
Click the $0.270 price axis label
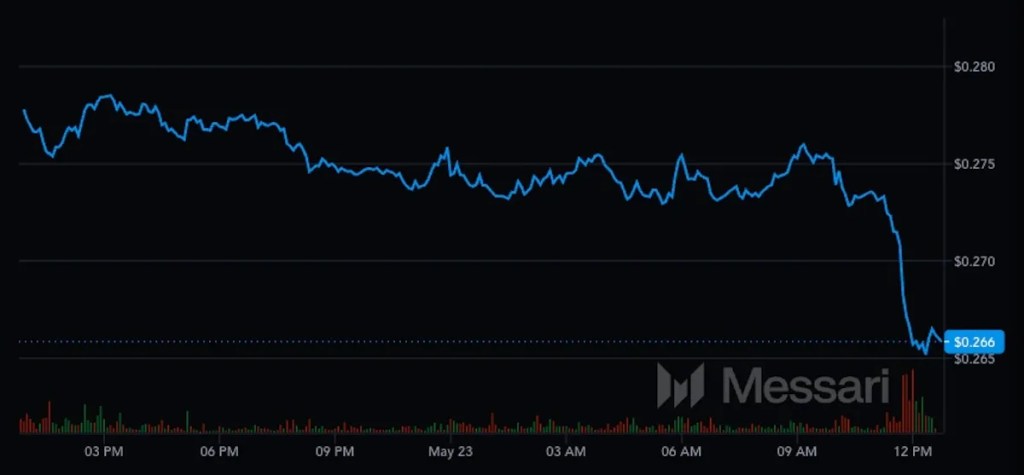tap(973, 261)
